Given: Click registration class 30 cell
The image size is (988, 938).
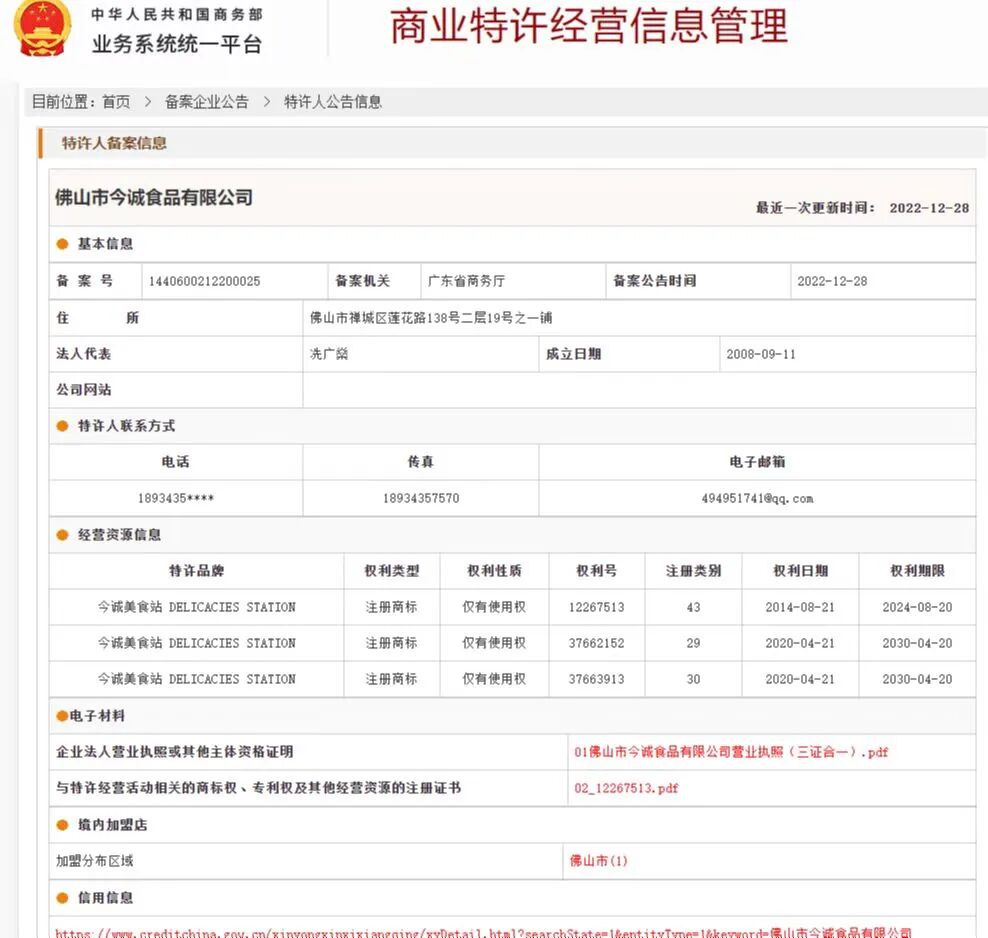Looking at the screenshot, I should coord(693,679).
